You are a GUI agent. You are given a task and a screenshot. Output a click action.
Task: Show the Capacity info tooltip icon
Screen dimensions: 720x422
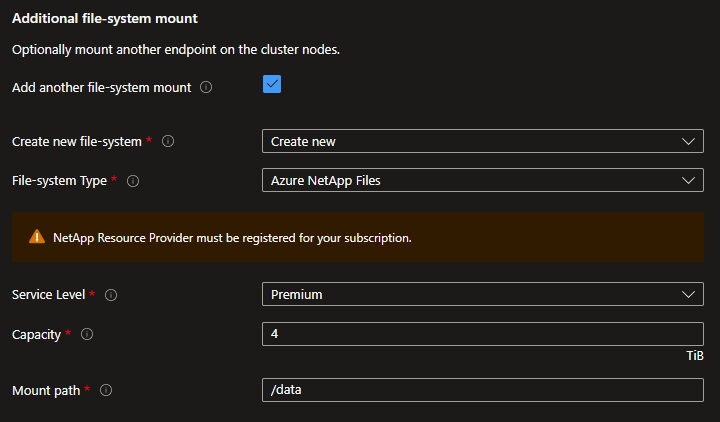(x=87, y=334)
